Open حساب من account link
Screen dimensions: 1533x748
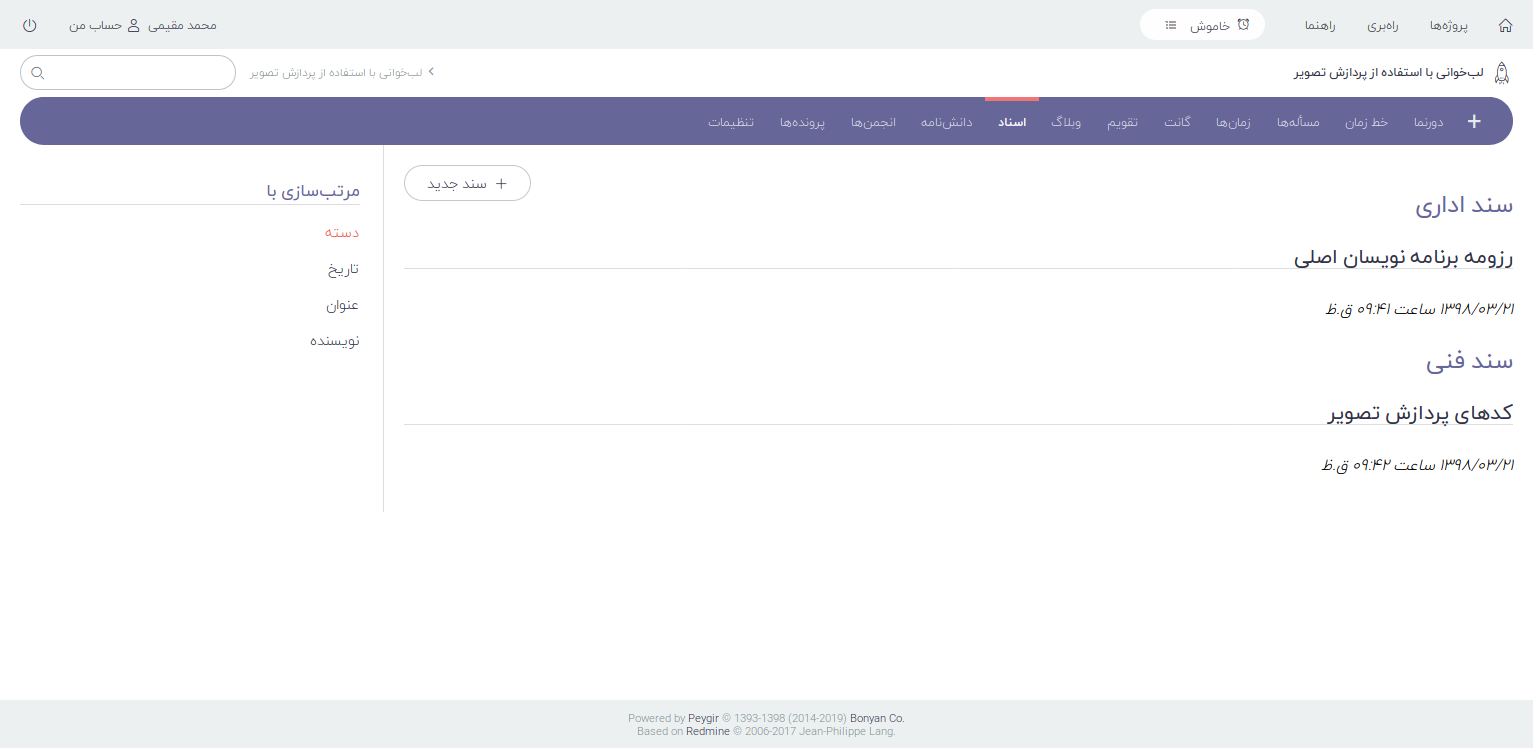click(x=95, y=25)
